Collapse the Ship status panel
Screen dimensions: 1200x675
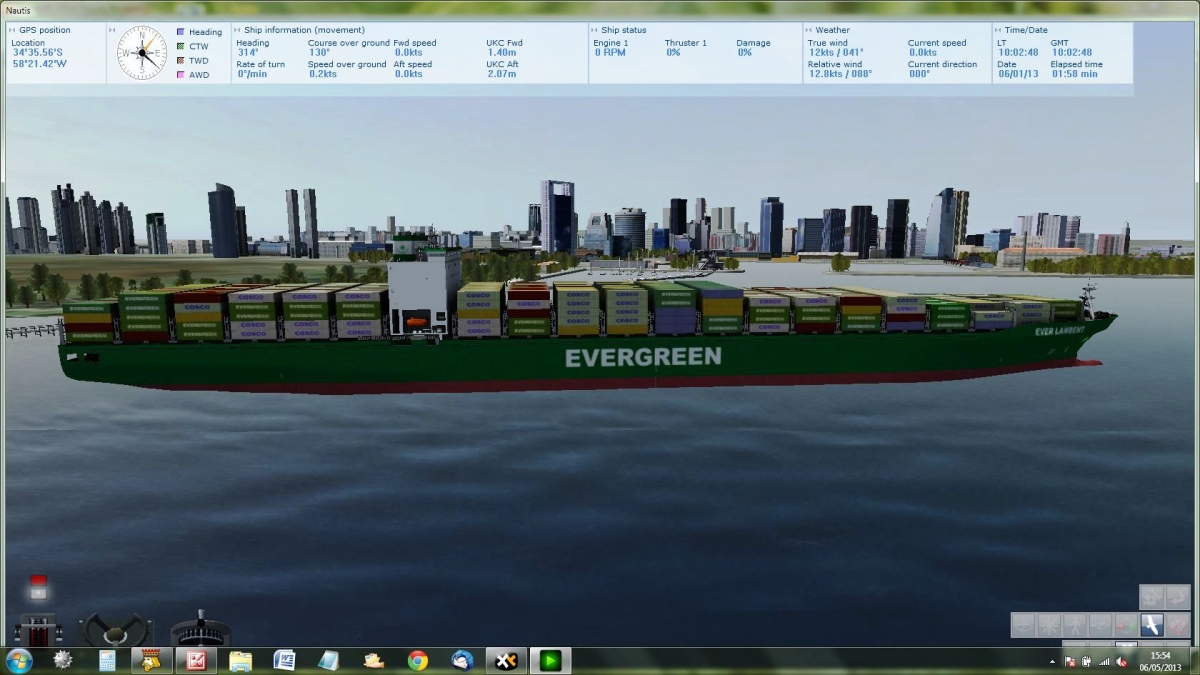pyautogui.click(x=595, y=30)
